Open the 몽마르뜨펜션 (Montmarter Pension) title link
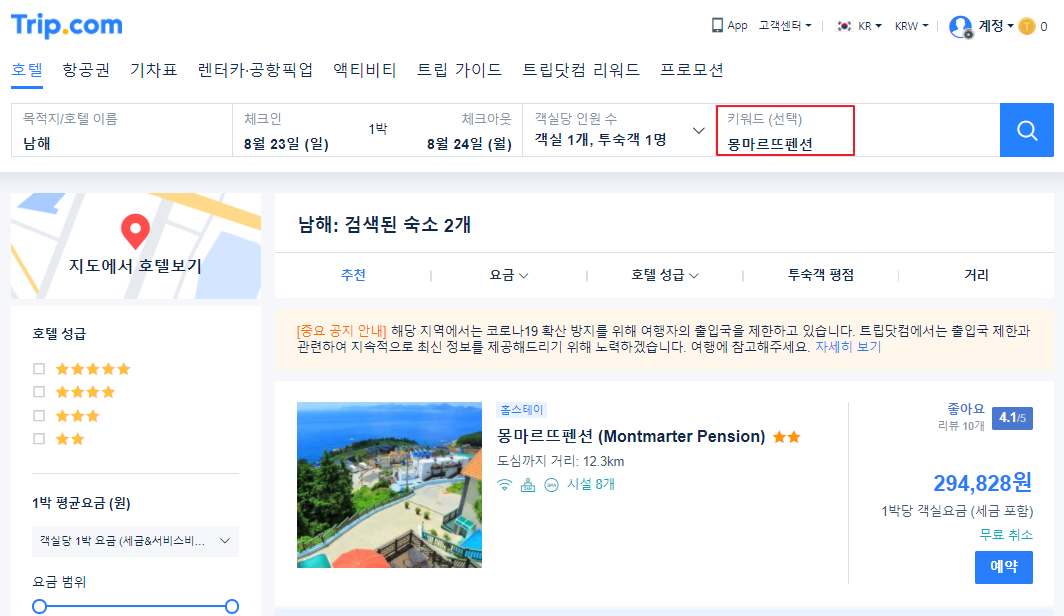The width and height of the screenshot is (1064, 616). (631, 436)
